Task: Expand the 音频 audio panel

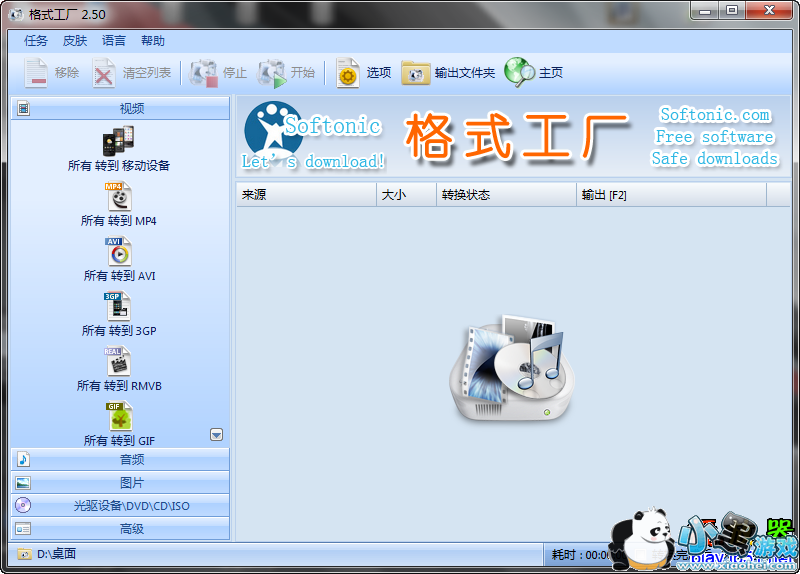Action: point(120,459)
